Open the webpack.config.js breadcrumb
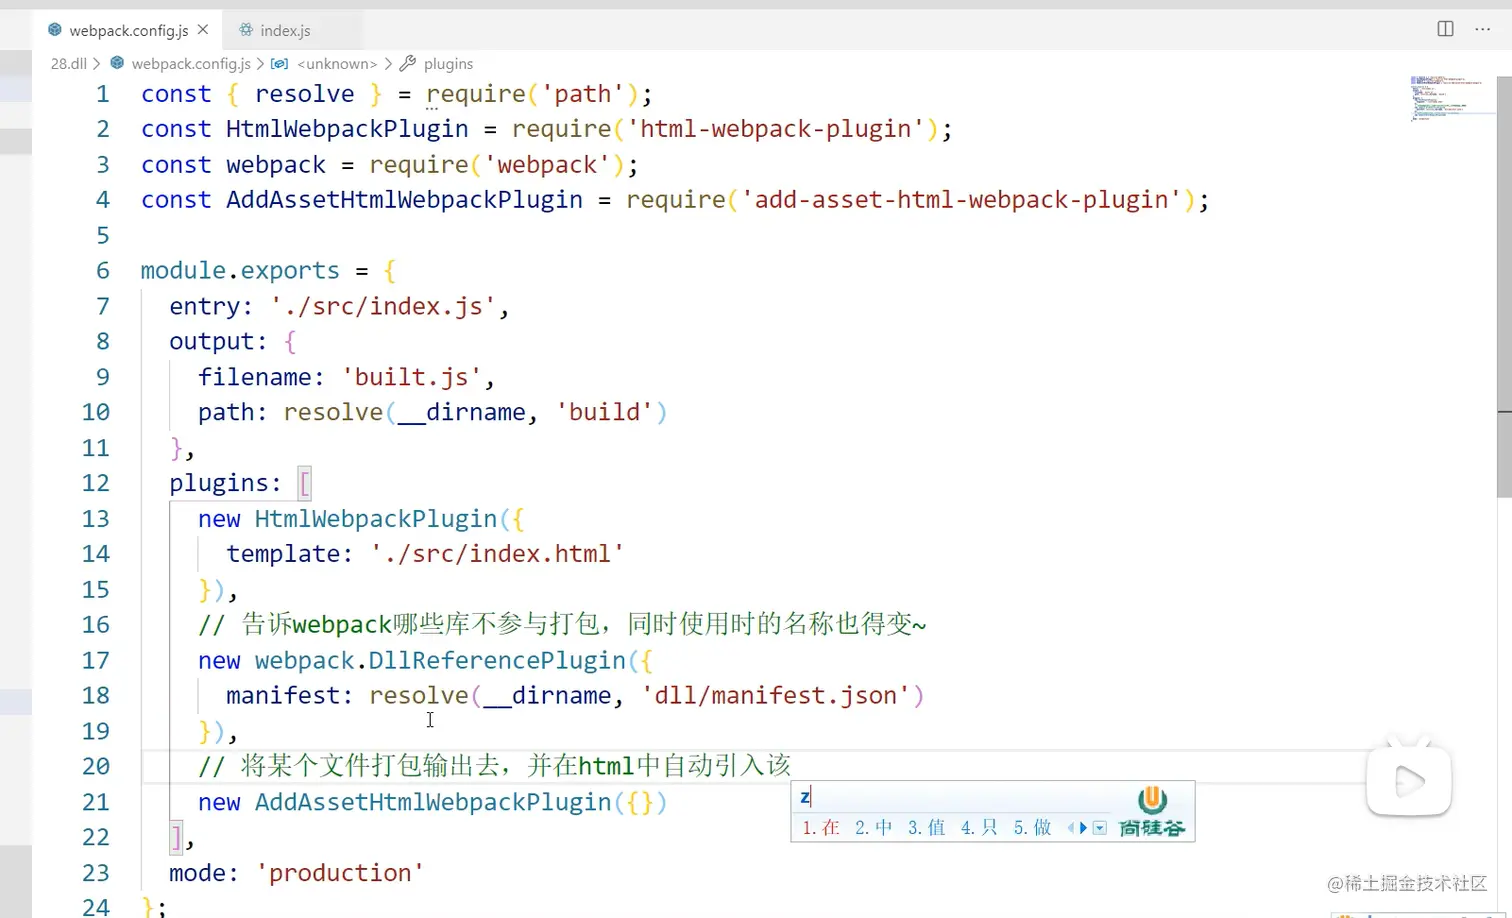The image size is (1512, 918). (191, 63)
